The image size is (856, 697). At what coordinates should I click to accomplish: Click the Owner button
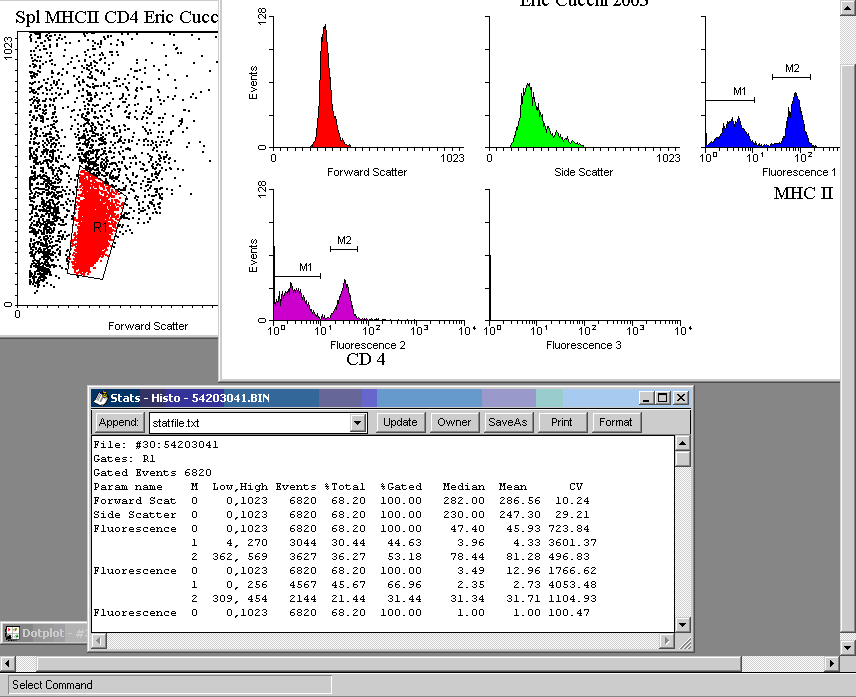454,422
